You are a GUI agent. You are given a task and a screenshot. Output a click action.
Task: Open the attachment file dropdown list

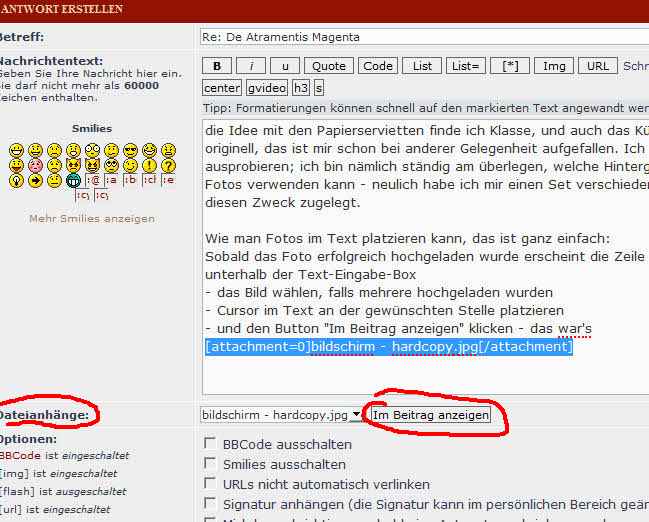tap(355, 415)
